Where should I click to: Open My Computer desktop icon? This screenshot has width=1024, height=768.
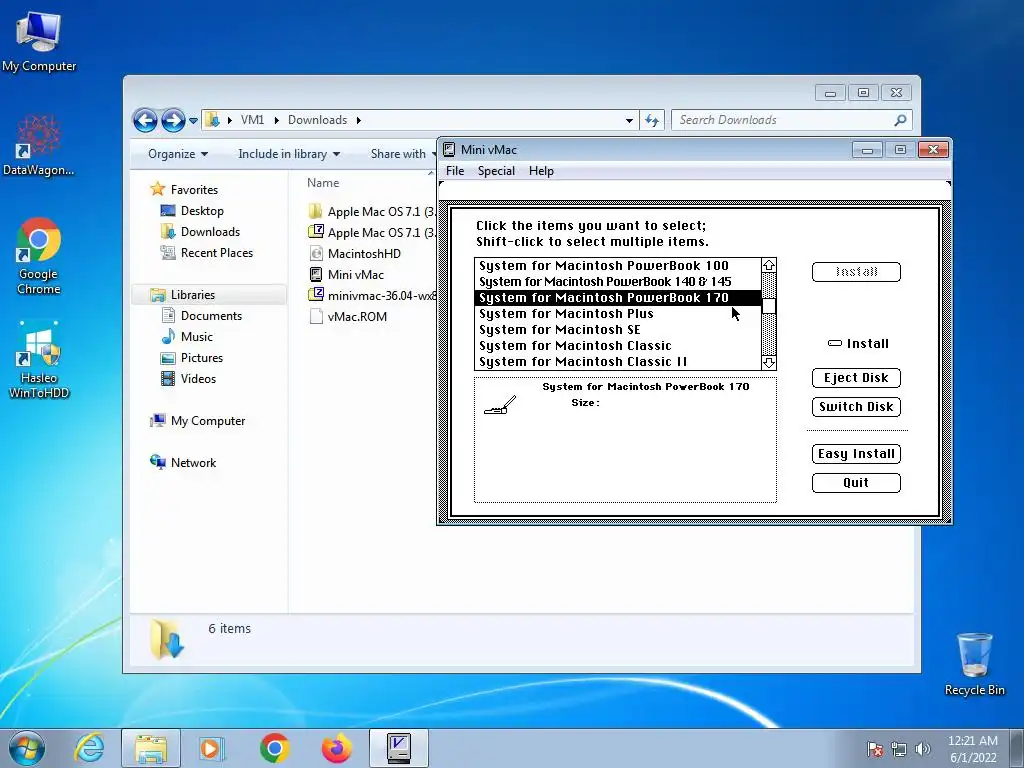tap(39, 41)
